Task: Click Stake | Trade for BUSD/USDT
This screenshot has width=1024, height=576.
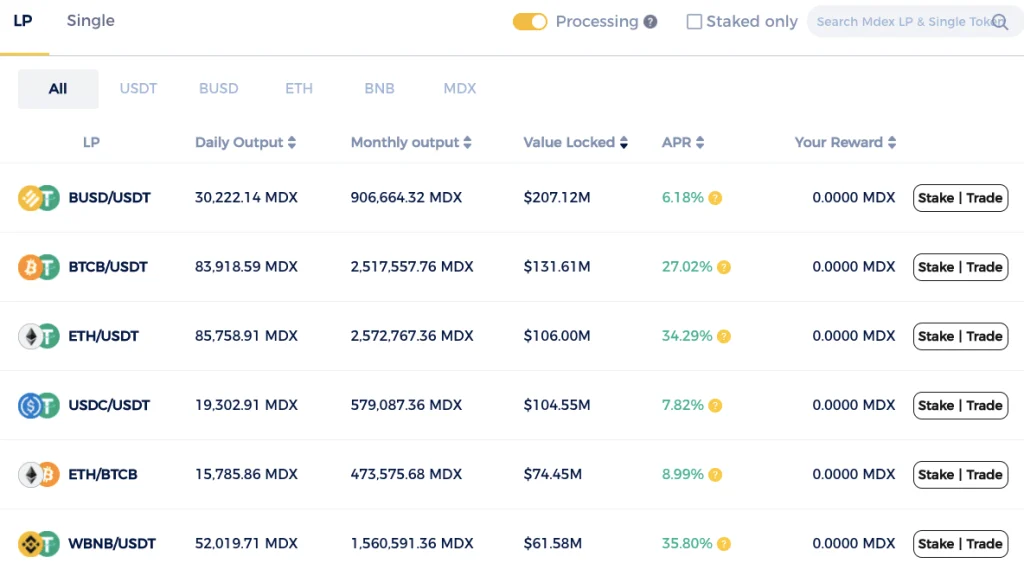Action: [960, 198]
